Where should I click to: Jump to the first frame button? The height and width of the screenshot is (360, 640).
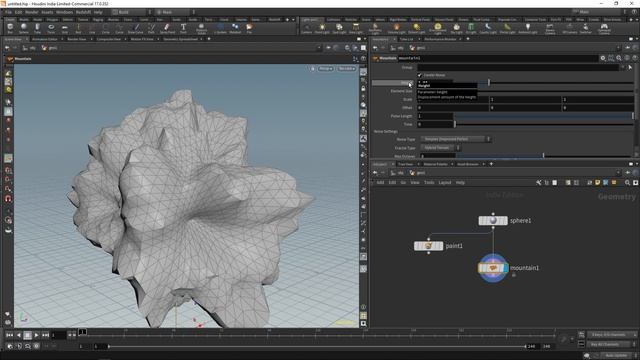point(9,335)
